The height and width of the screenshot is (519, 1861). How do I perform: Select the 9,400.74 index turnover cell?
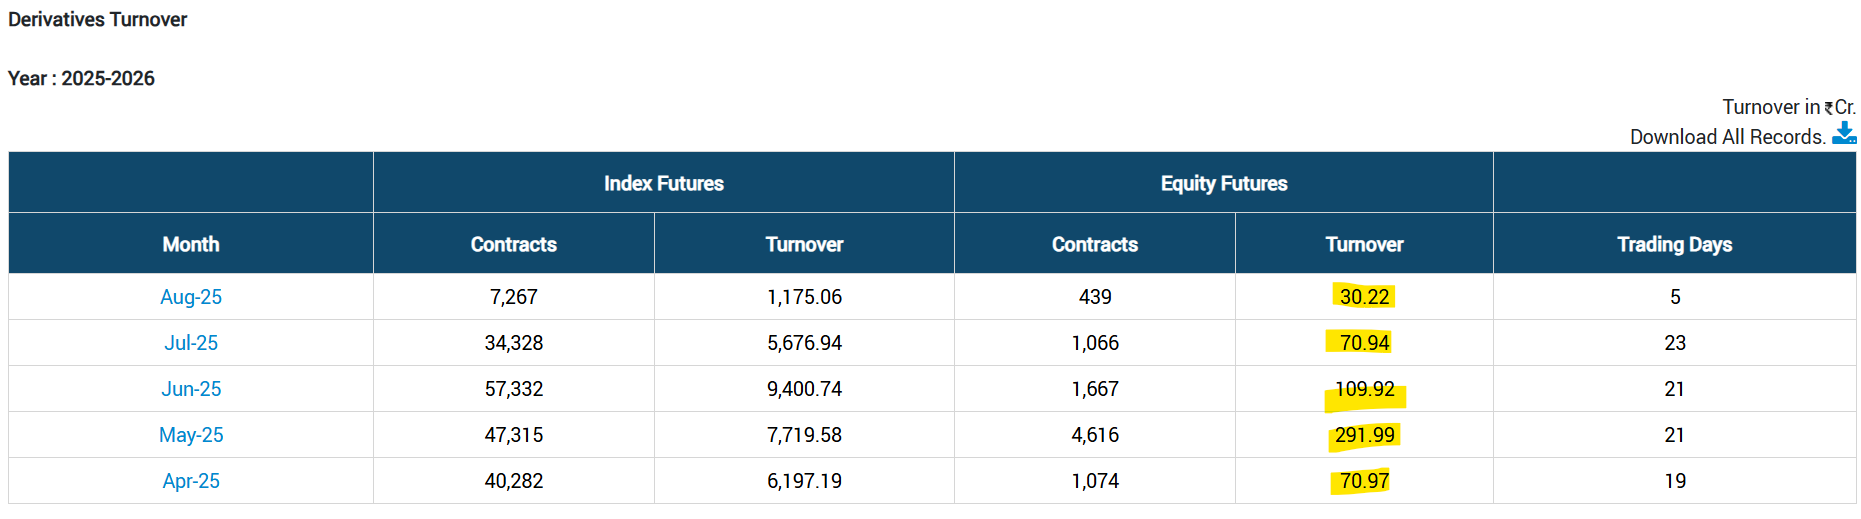(x=804, y=389)
